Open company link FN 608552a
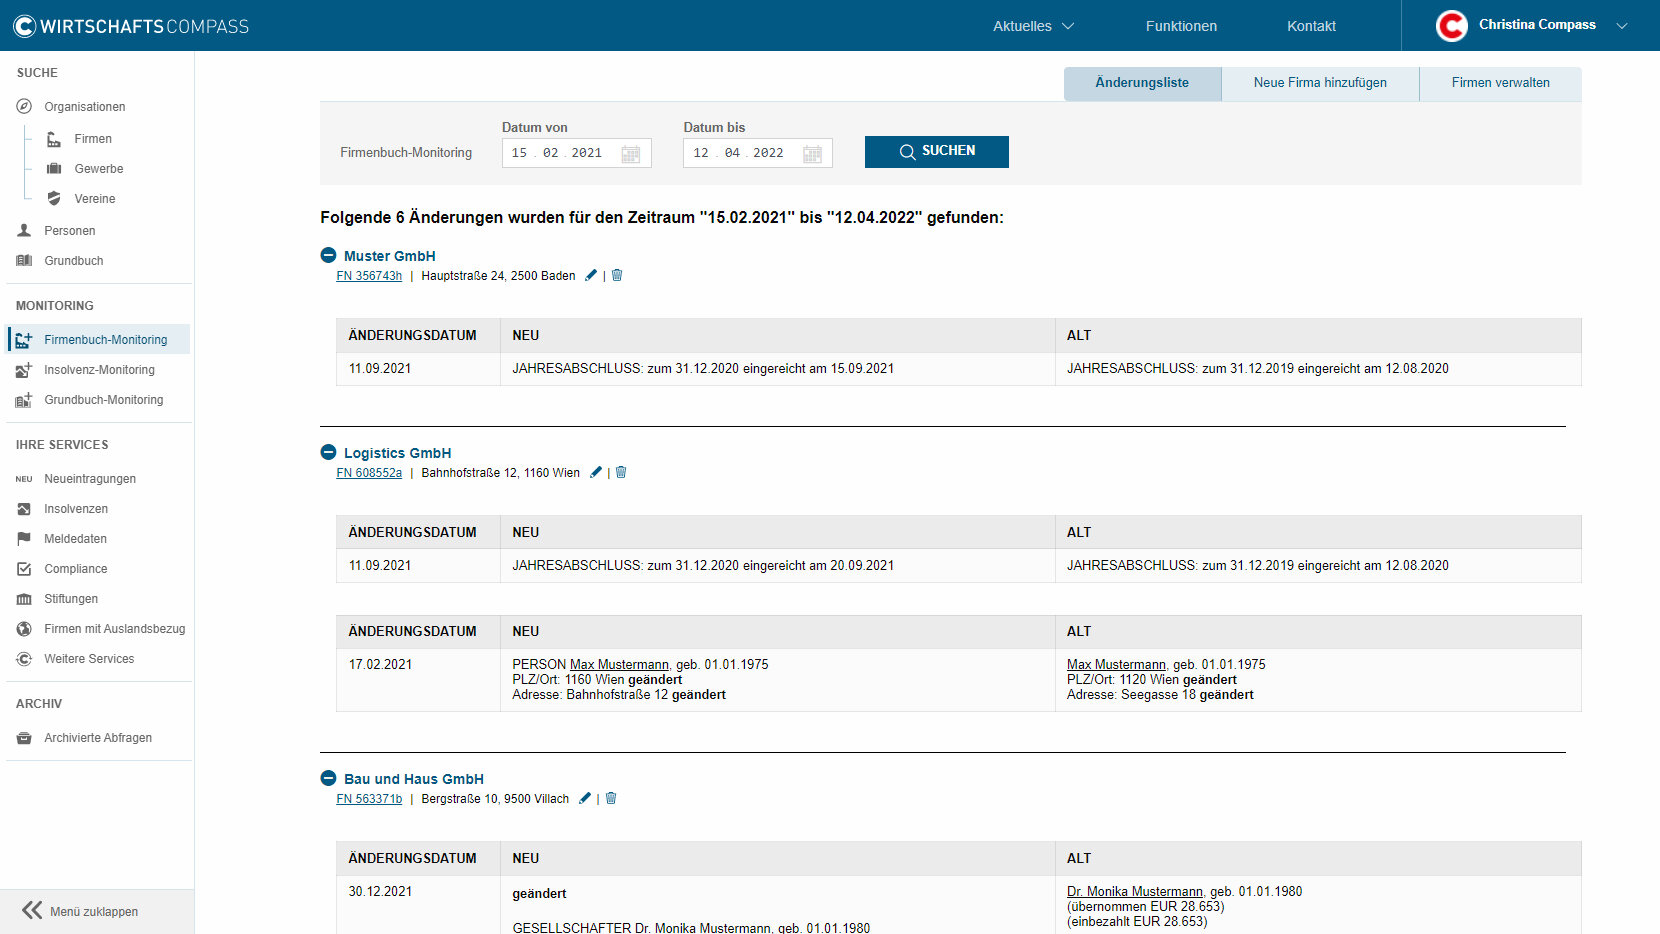 369,473
